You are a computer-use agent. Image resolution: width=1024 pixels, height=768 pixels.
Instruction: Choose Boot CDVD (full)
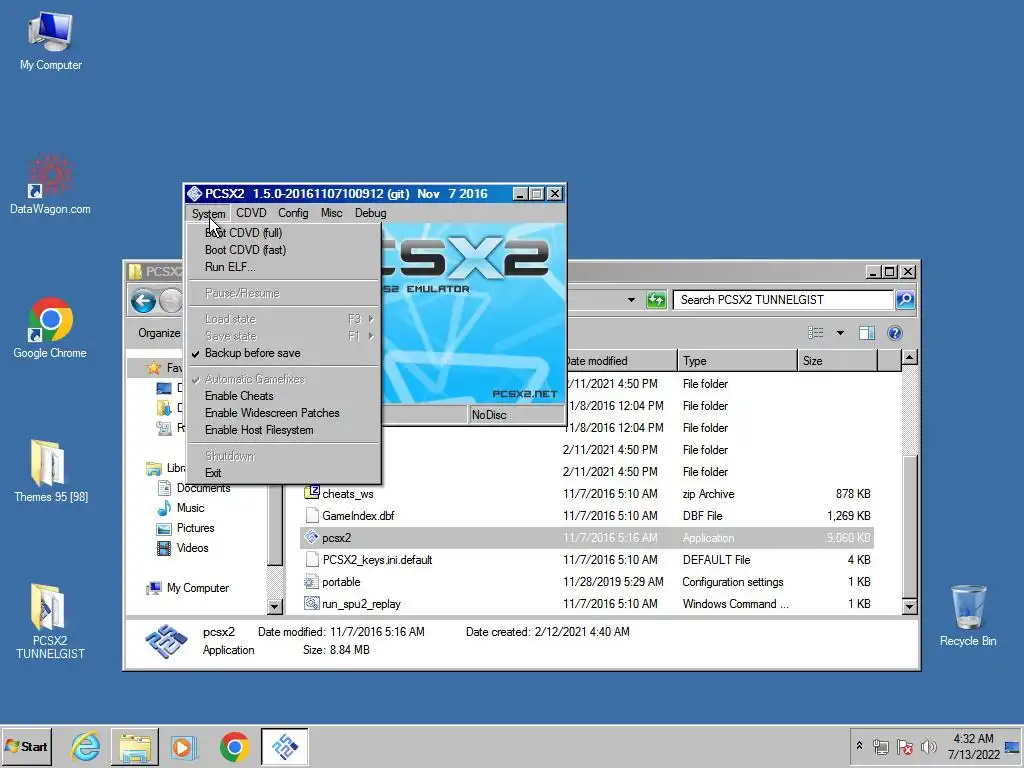pos(283,232)
